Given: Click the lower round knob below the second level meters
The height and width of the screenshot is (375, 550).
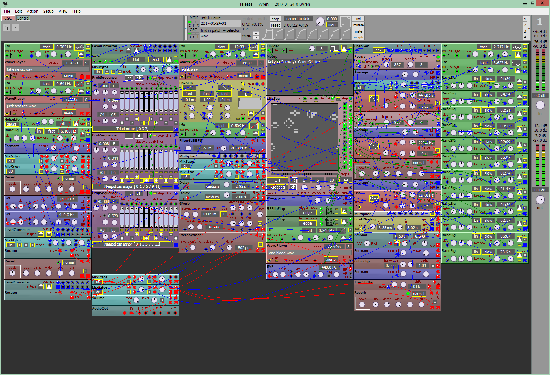Looking at the screenshot, I should tap(540, 200).
